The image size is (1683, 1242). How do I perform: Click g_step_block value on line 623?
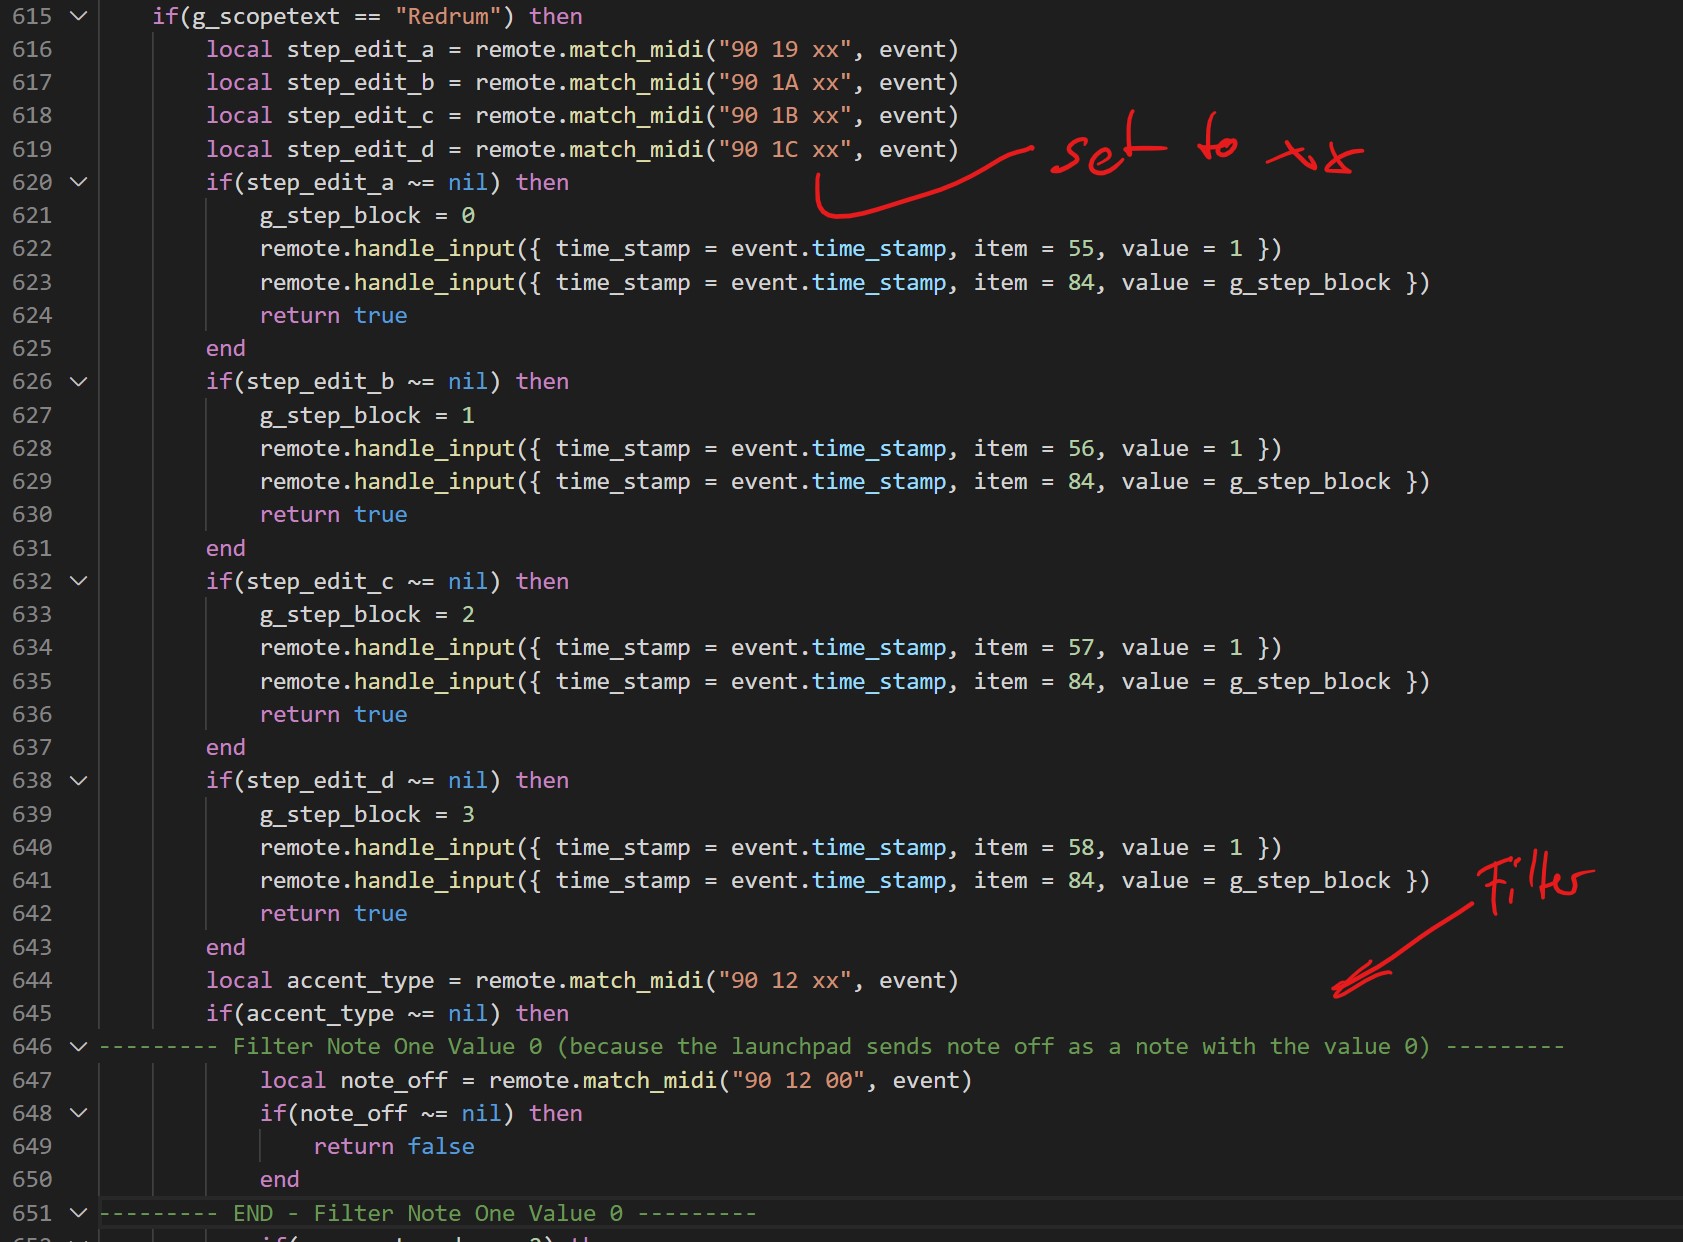pos(1310,283)
